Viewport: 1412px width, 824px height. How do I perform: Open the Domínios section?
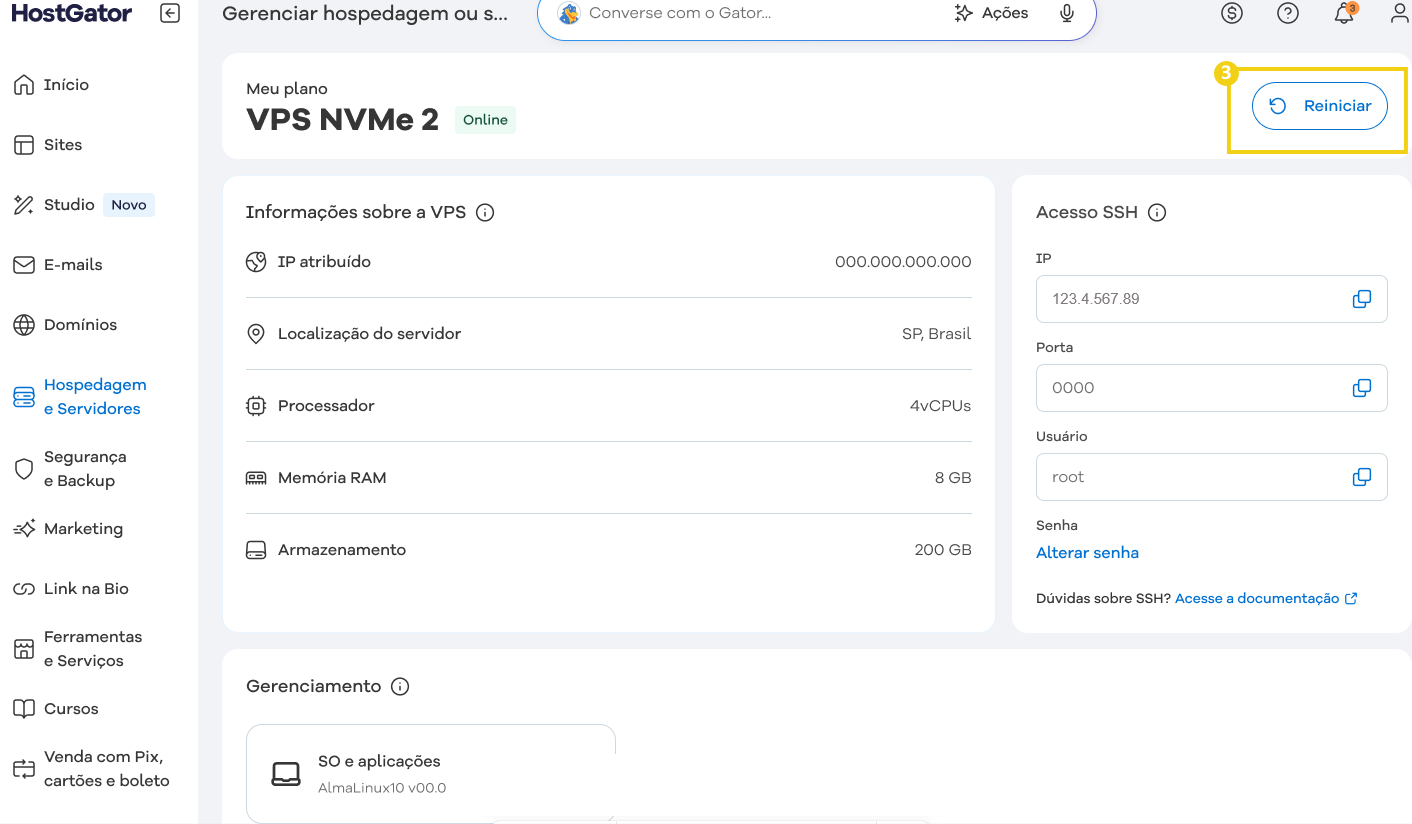80,324
